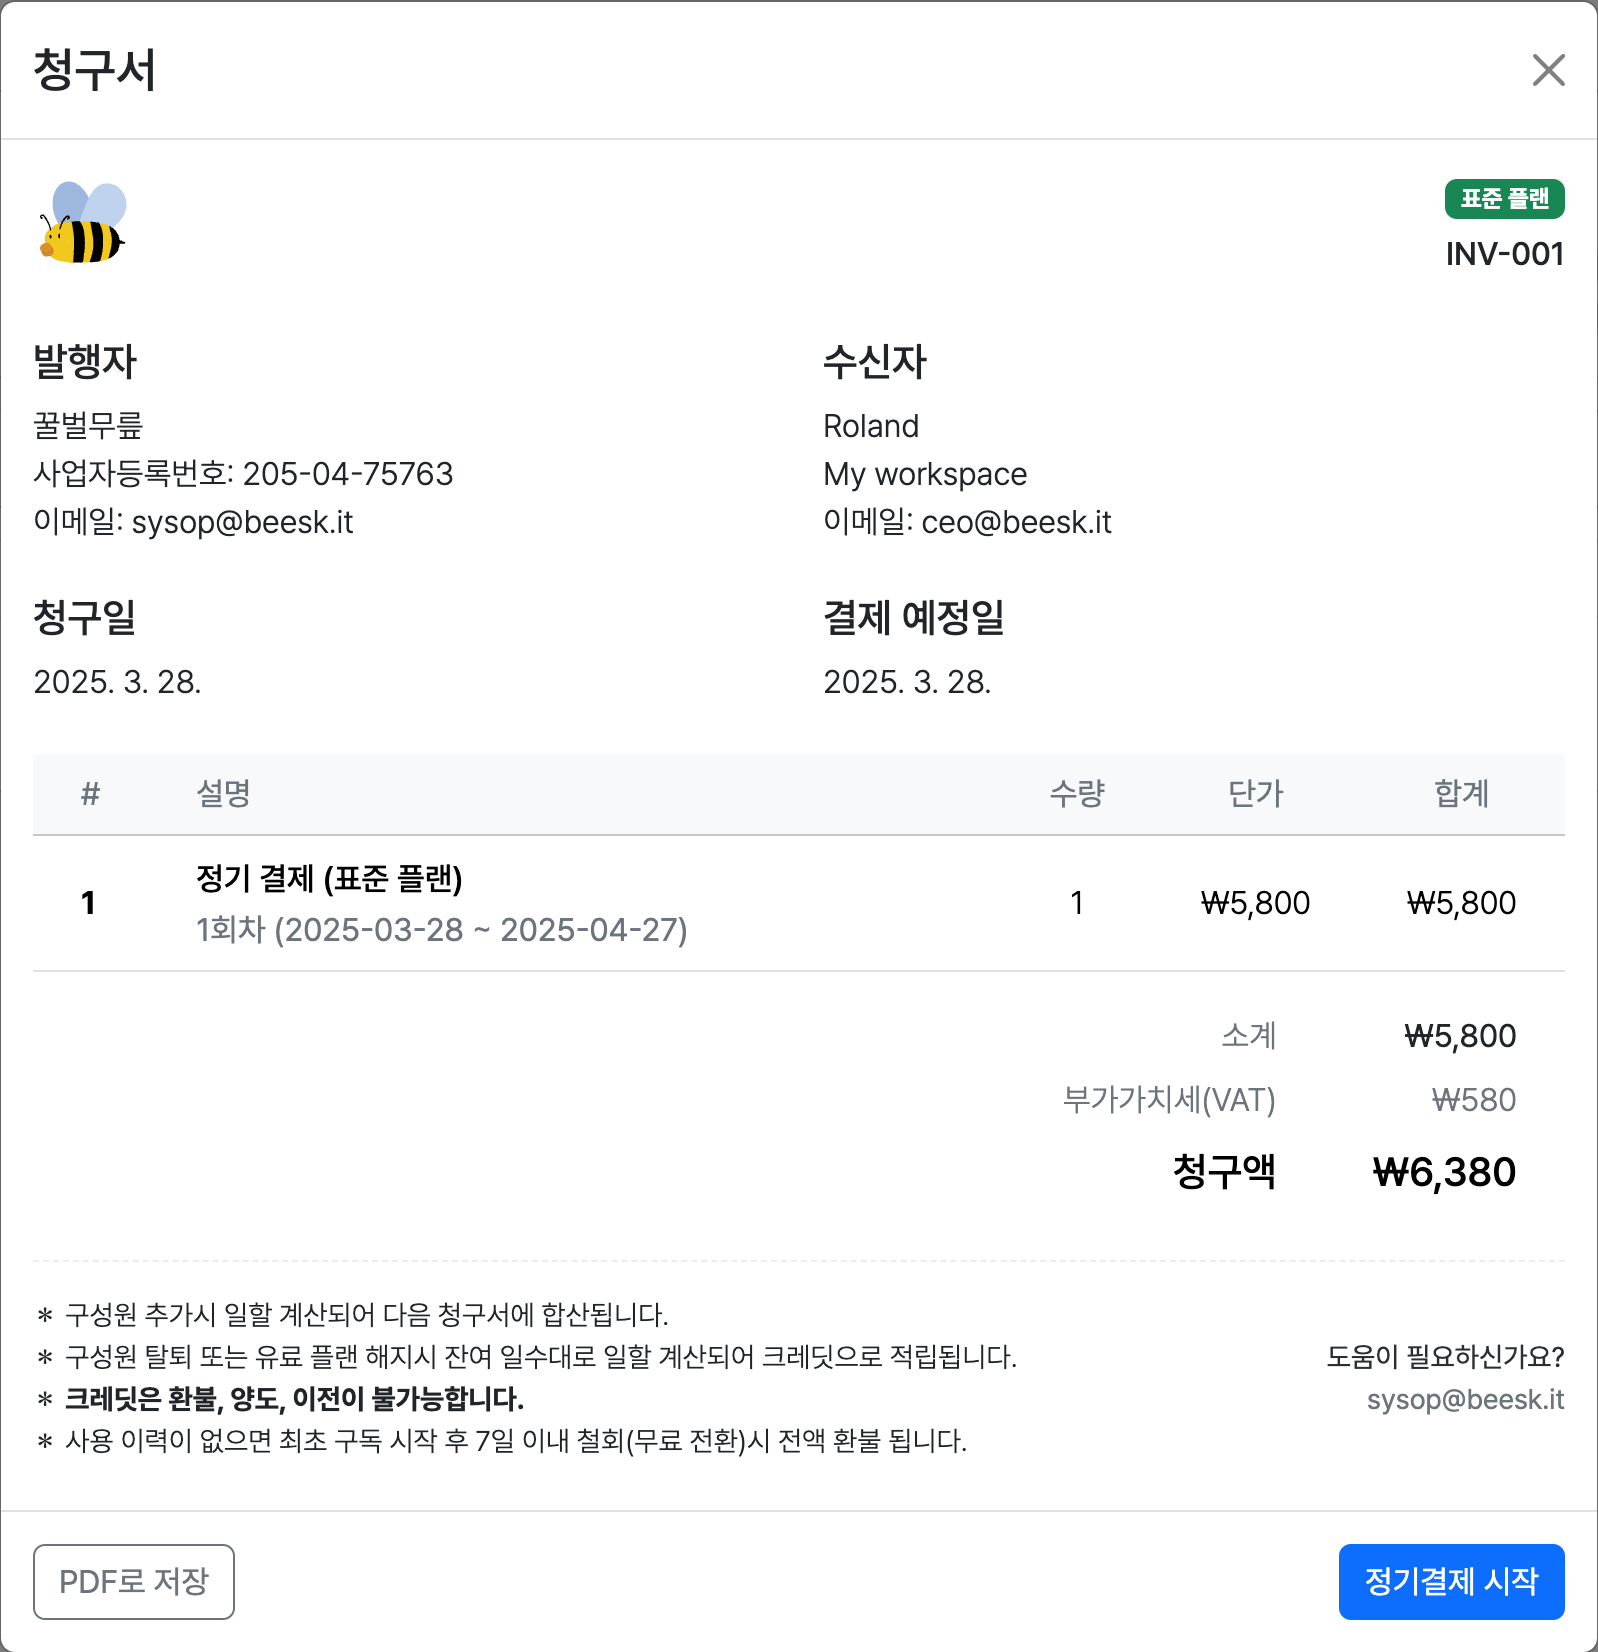1598x1652 pixels.
Task: Click the 단가 column header
Action: [1255, 793]
